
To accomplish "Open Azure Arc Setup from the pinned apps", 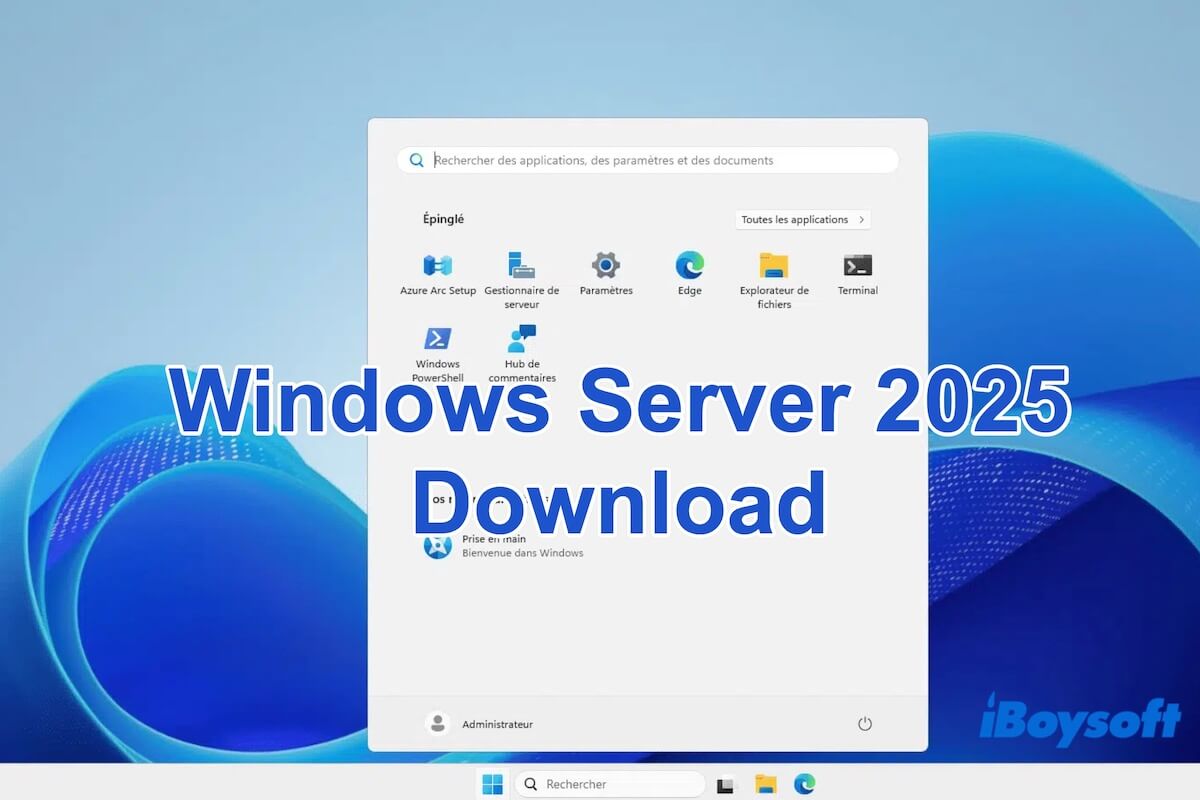I will [436, 267].
